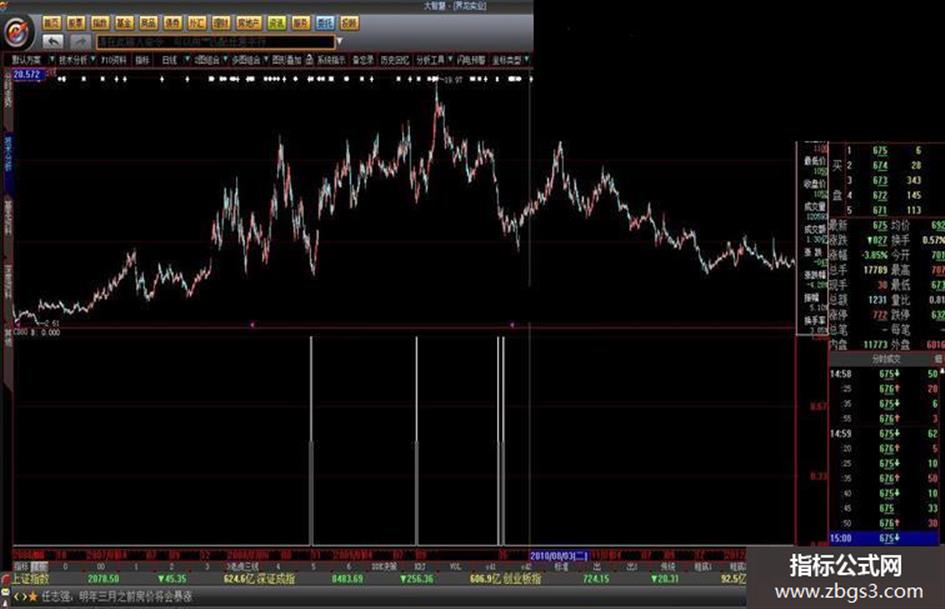Select the 默认方案 toolbar item
Screen dimensions: 945x609
tap(27, 60)
